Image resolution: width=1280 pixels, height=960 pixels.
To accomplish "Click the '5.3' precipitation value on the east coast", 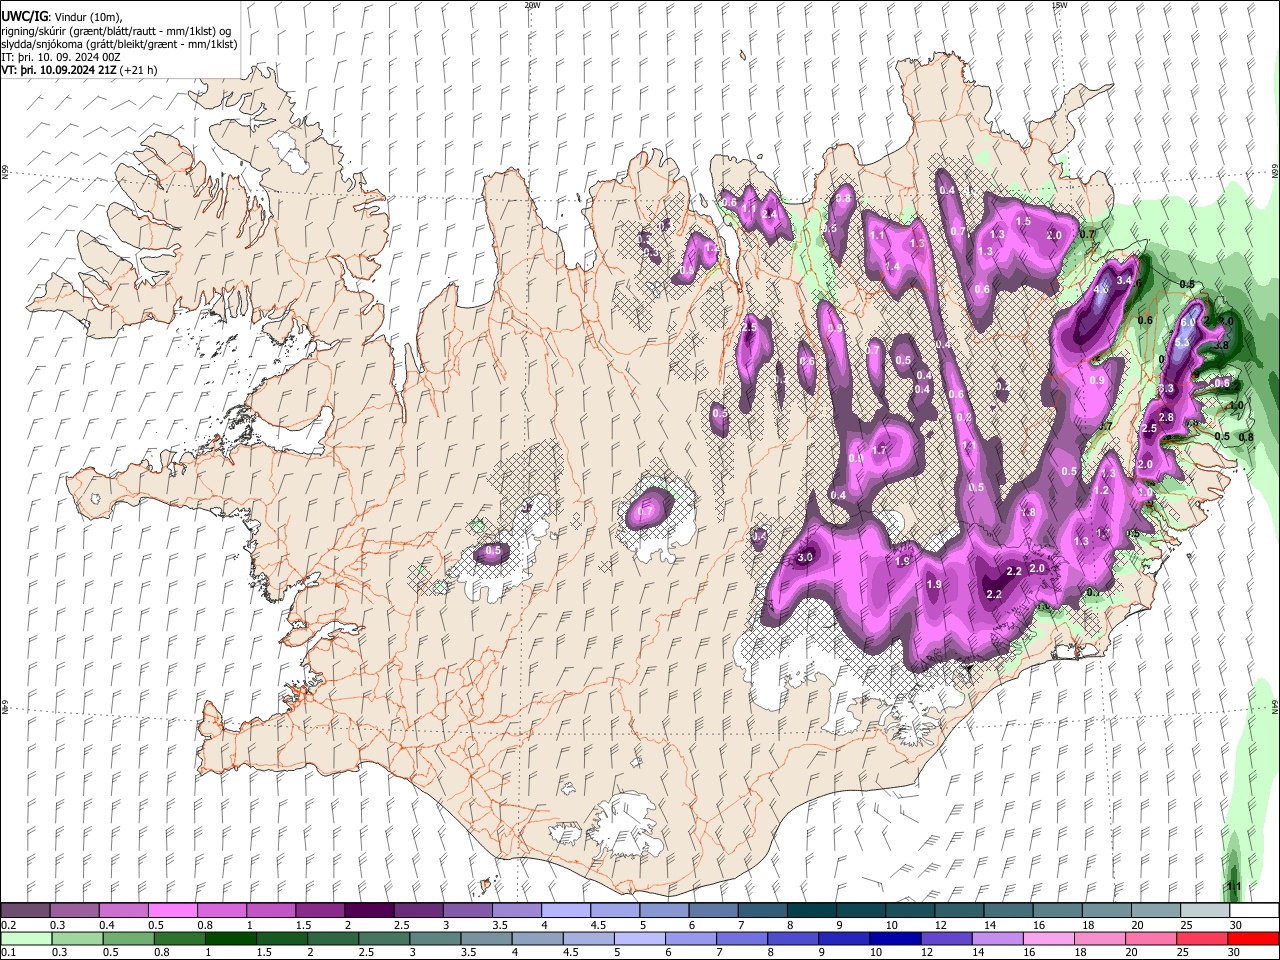I will (1182, 343).
